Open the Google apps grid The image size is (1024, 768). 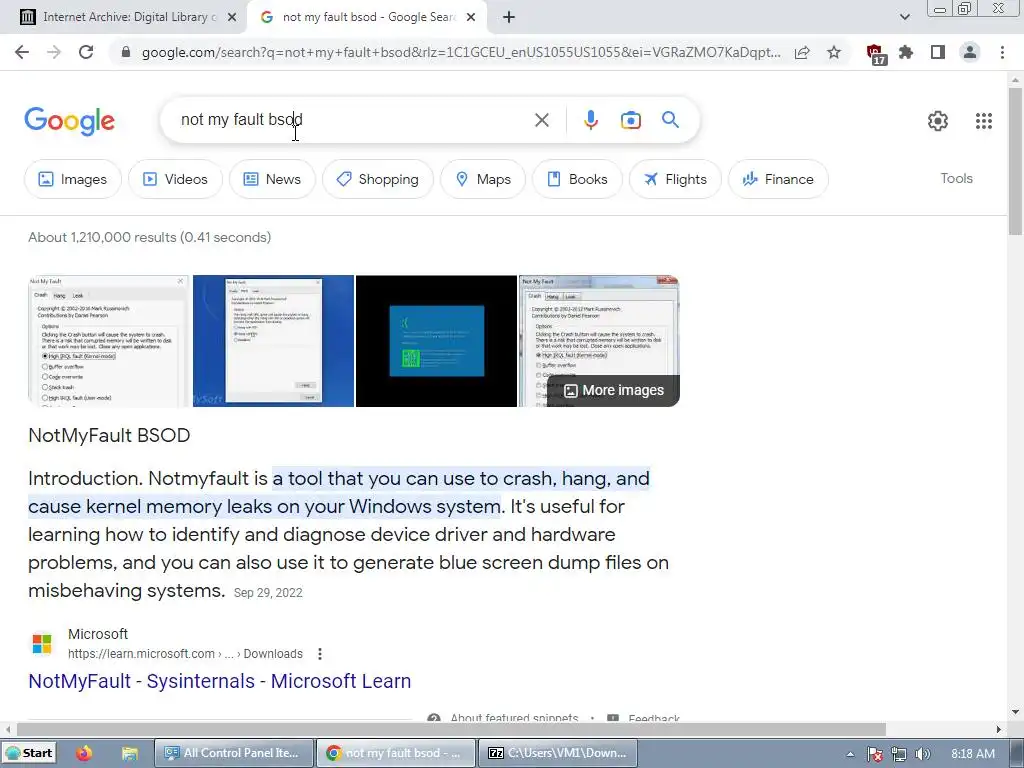pyautogui.click(x=984, y=121)
